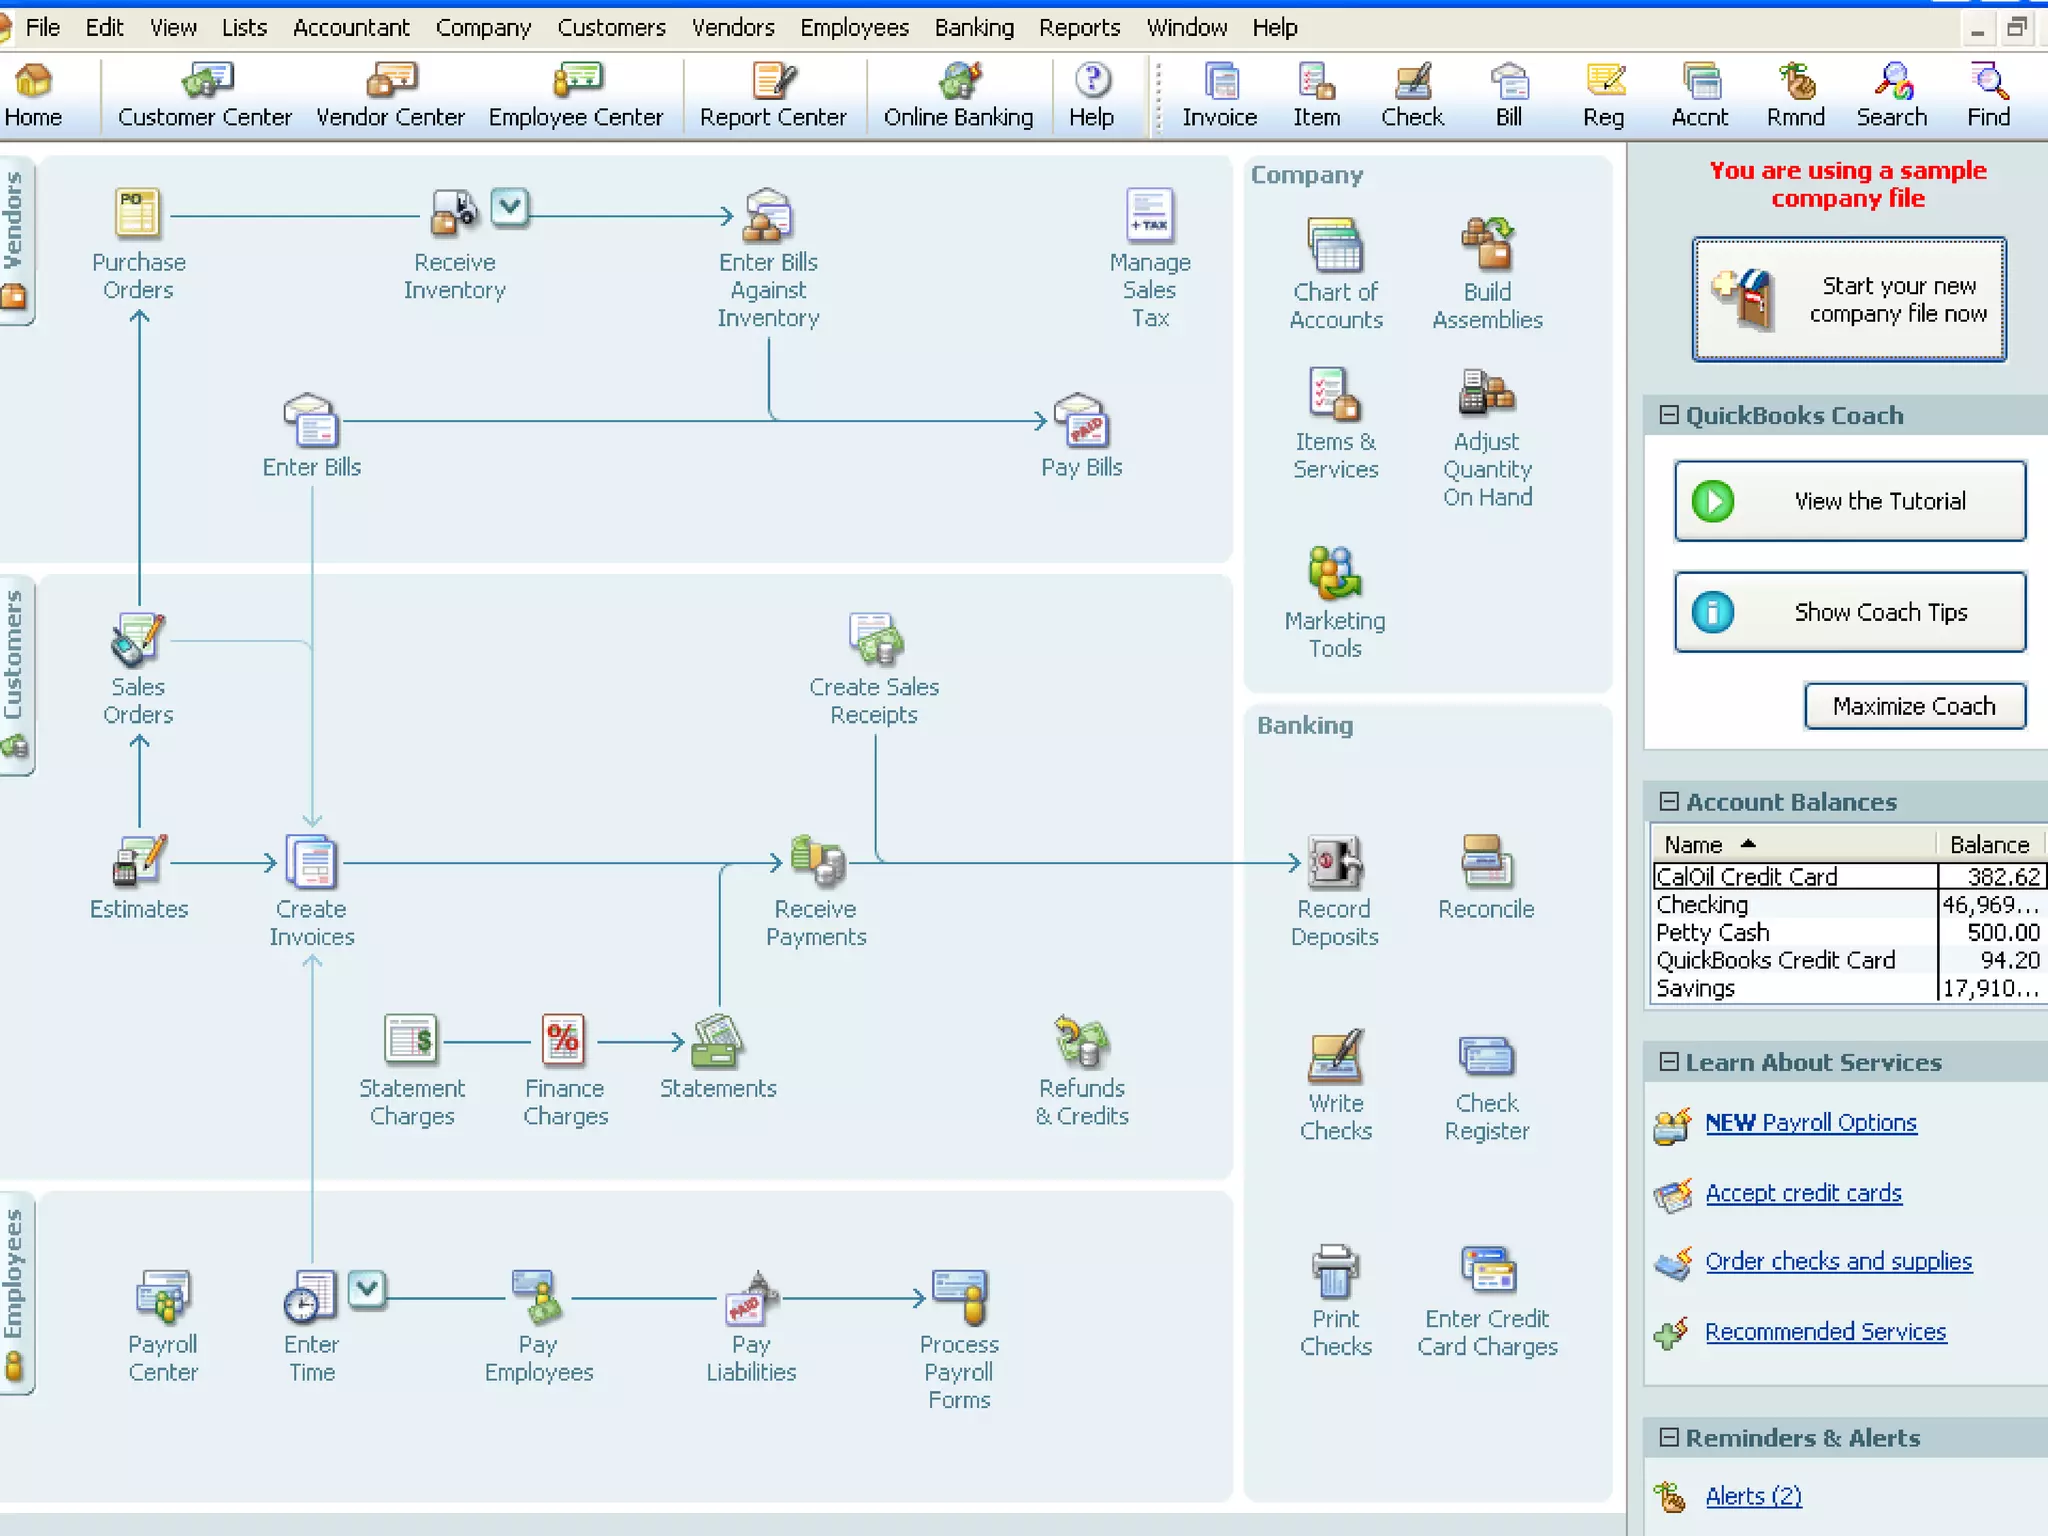Click Customer Center in toolbar

pyautogui.click(x=204, y=96)
